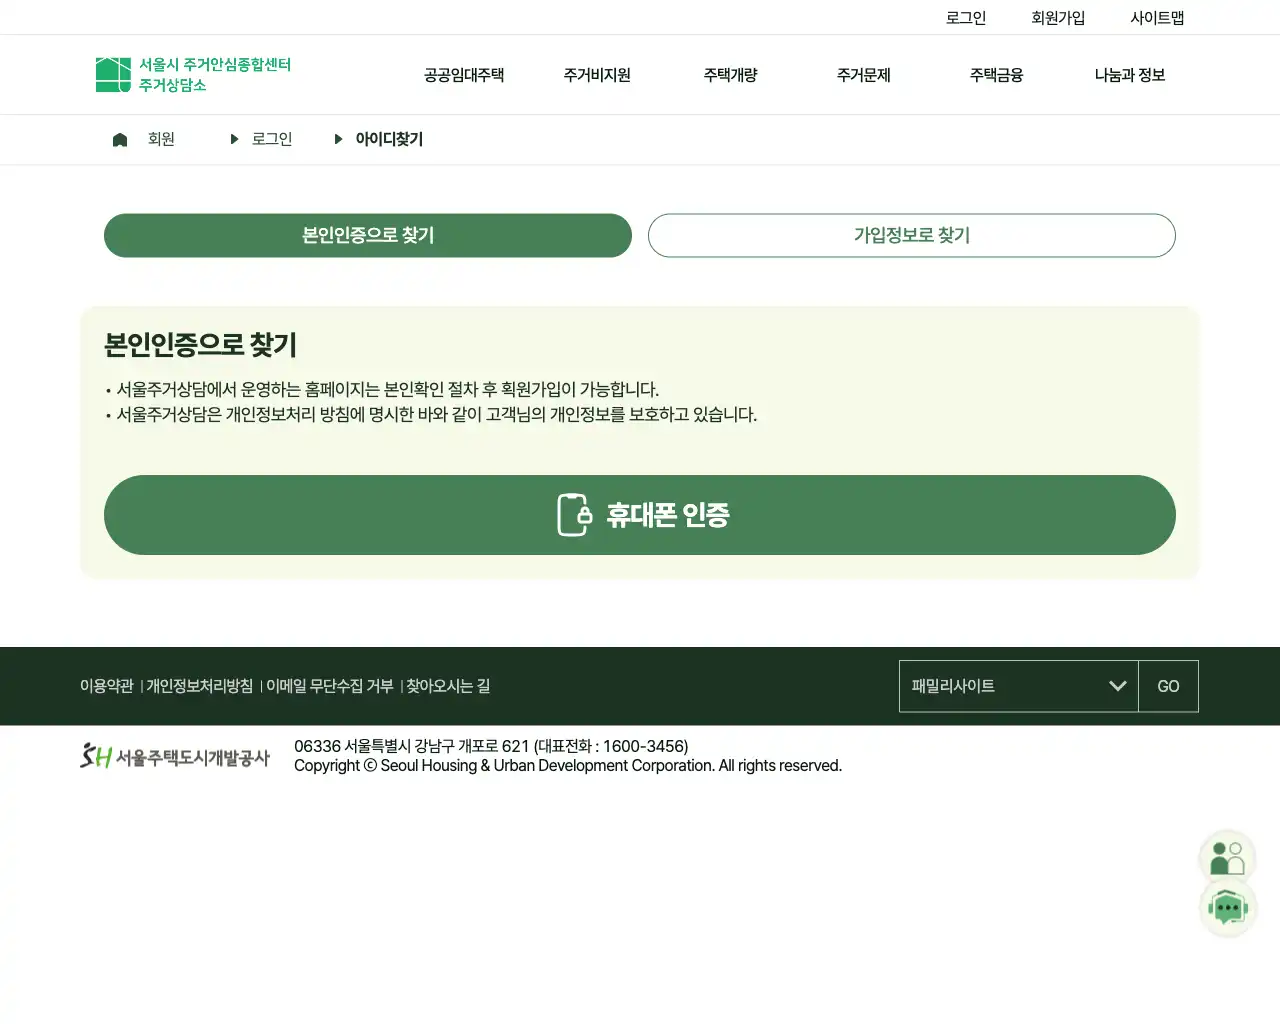
Task: Click the breadcrumb arrow before 아이디찾기
Action: [x=338, y=139]
